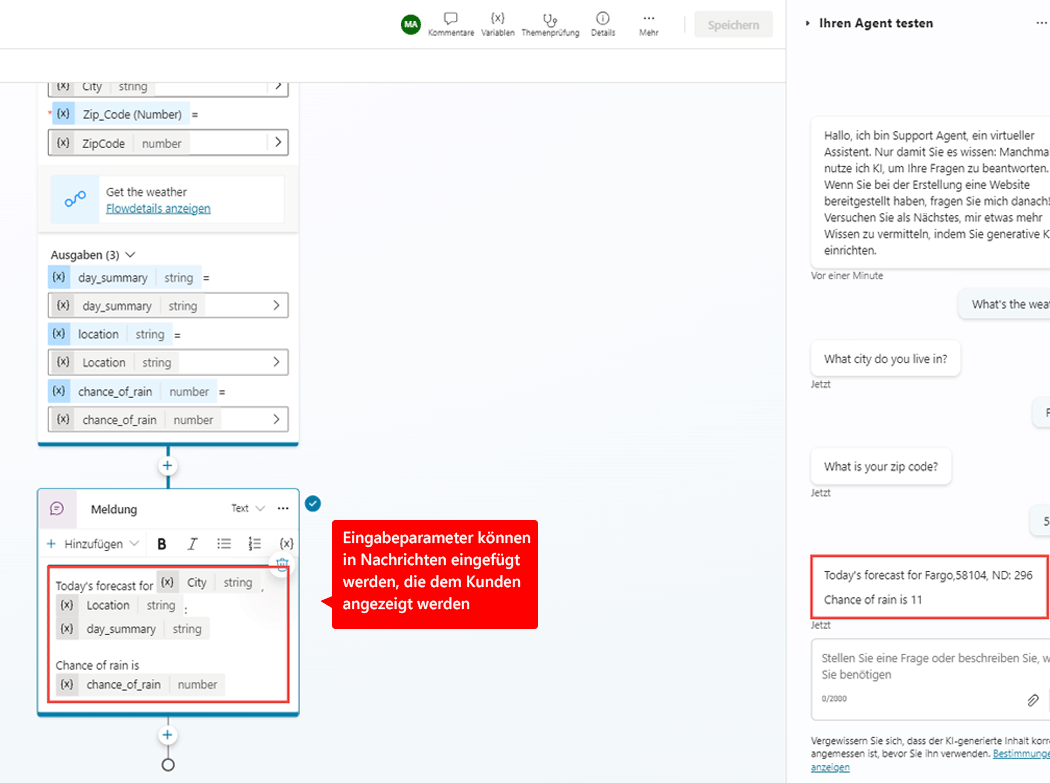Click the disabled Speichern button
Screen dimensions: 1050x783
tap(733, 25)
